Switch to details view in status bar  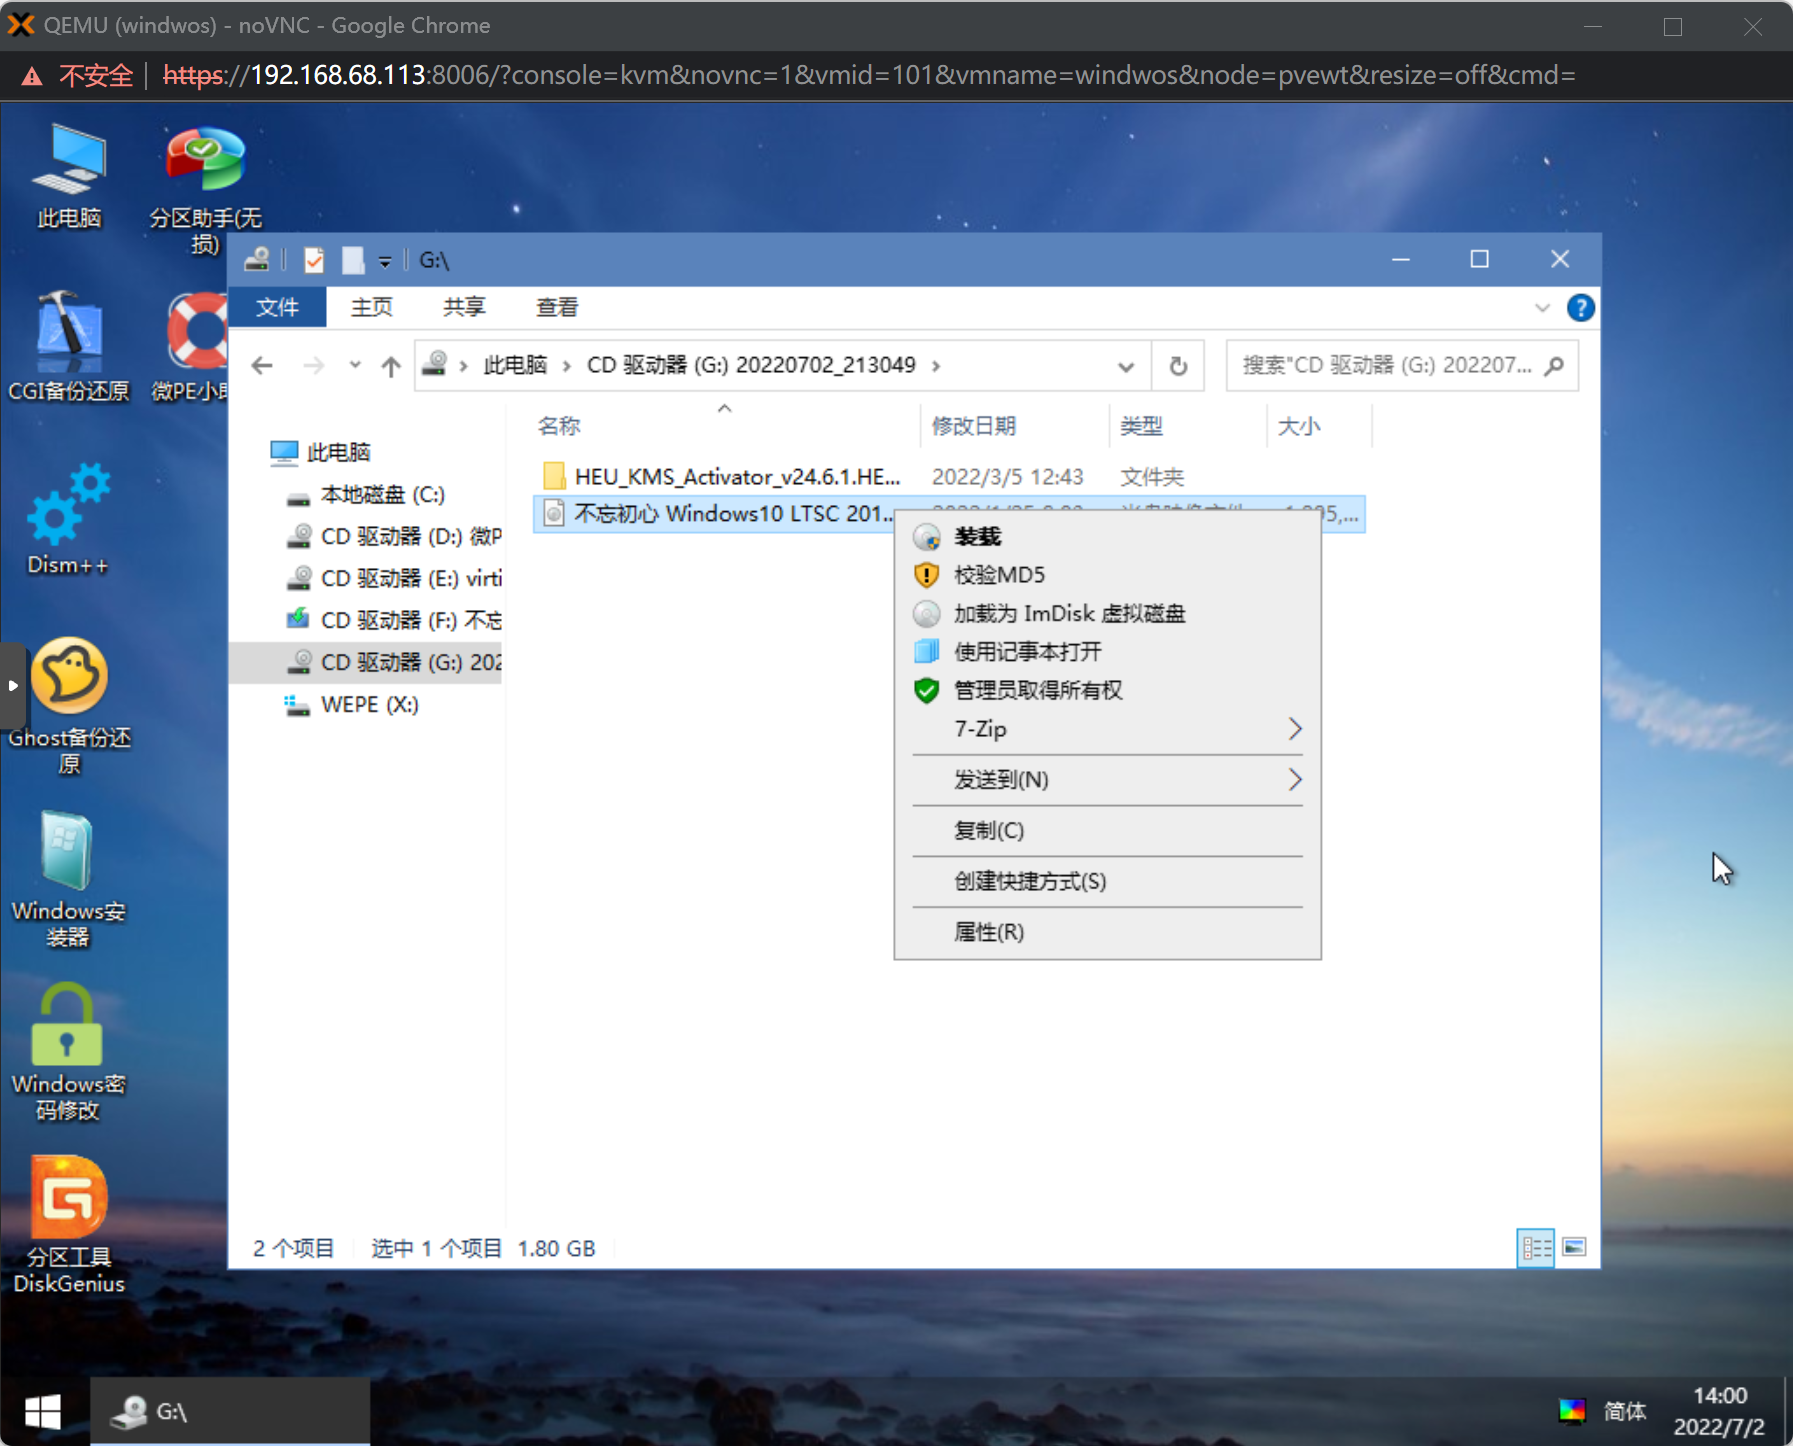click(x=1536, y=1248)
